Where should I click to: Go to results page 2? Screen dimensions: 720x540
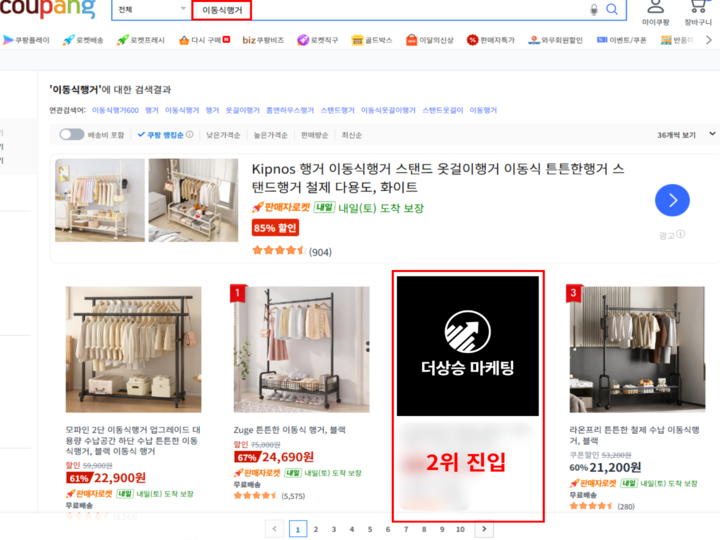coord(317,529)
